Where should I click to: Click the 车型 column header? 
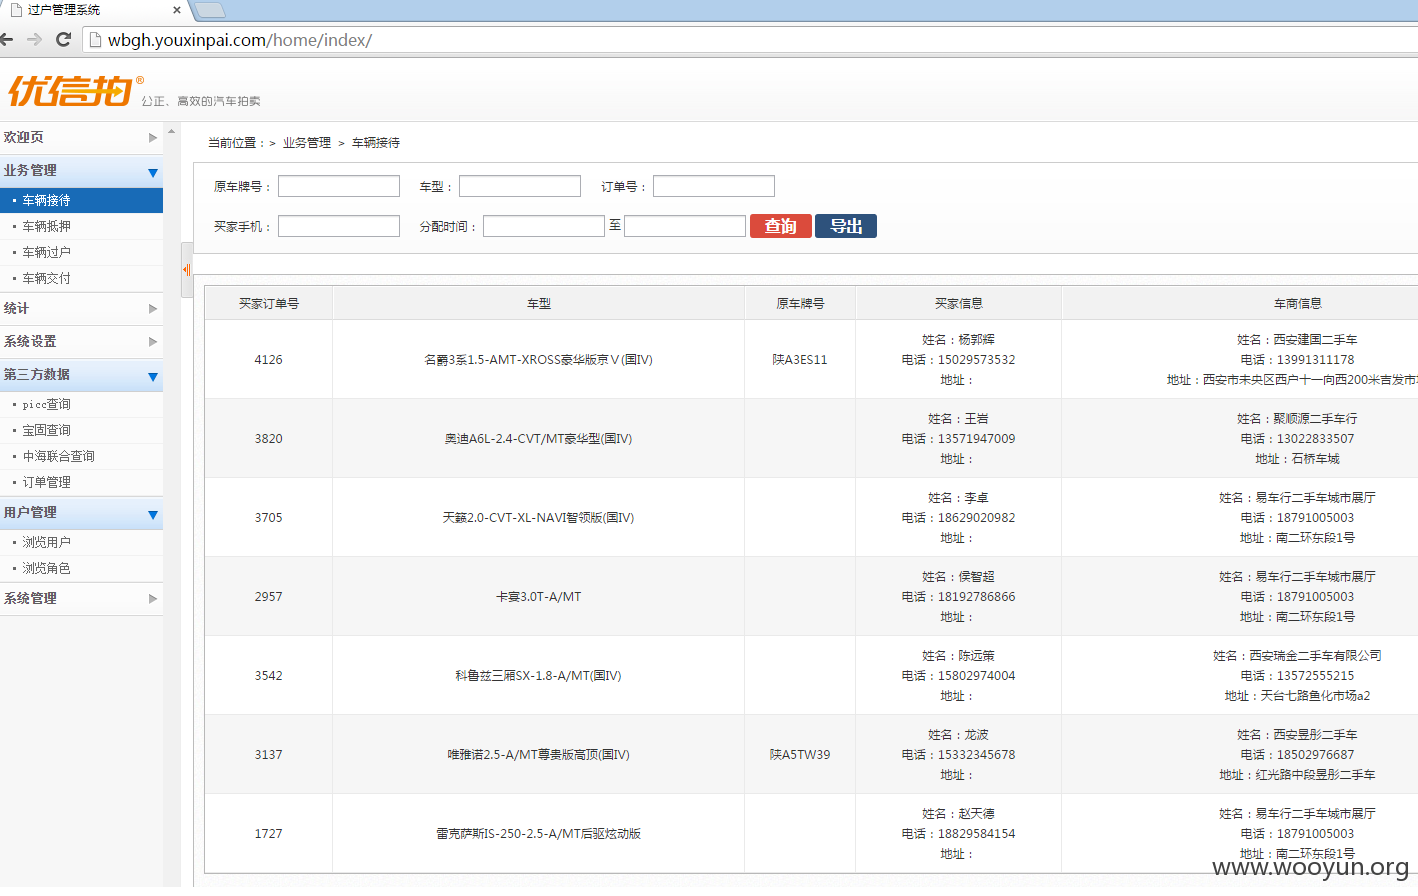point(539,303)
